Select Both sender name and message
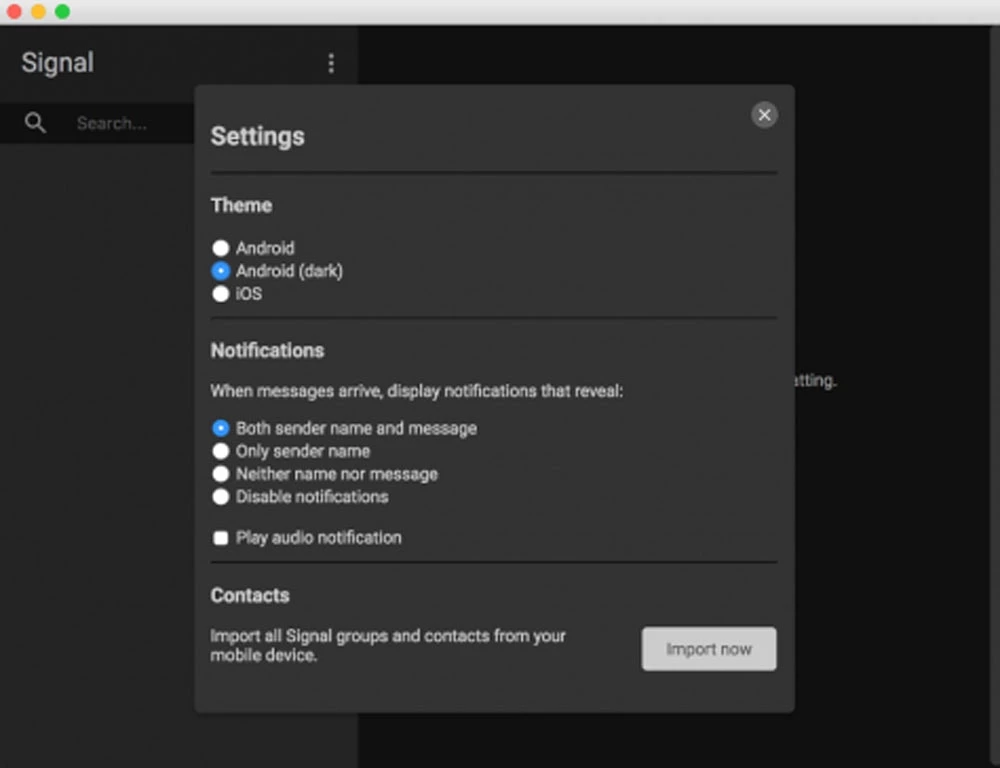Image resolution: width=1000 pixels, height=768 pixels. coord(221,428)
